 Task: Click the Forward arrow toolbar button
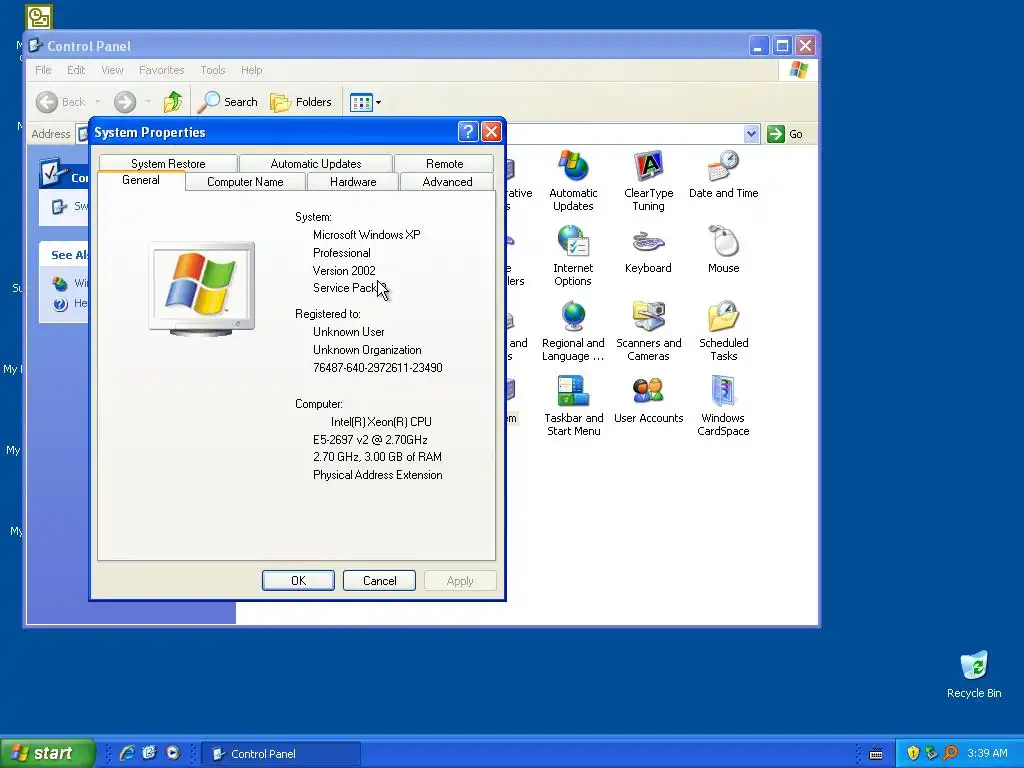click(x=125, y=102)
